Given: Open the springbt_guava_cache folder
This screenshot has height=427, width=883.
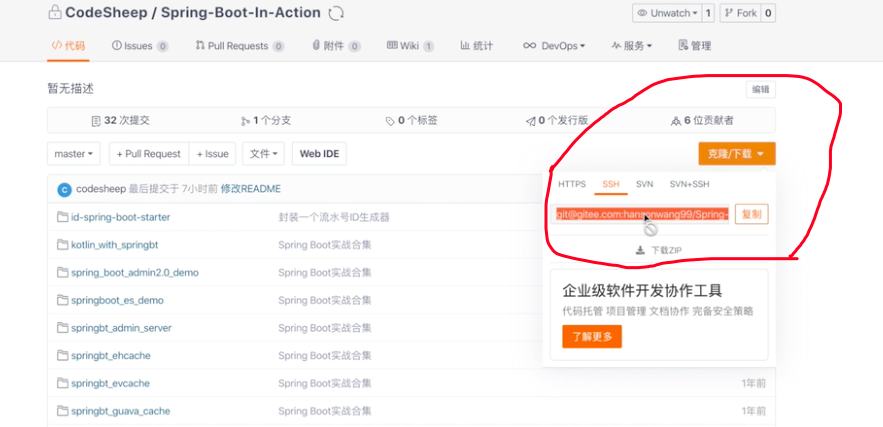Looking at the screenshot, I should (121, 411).
